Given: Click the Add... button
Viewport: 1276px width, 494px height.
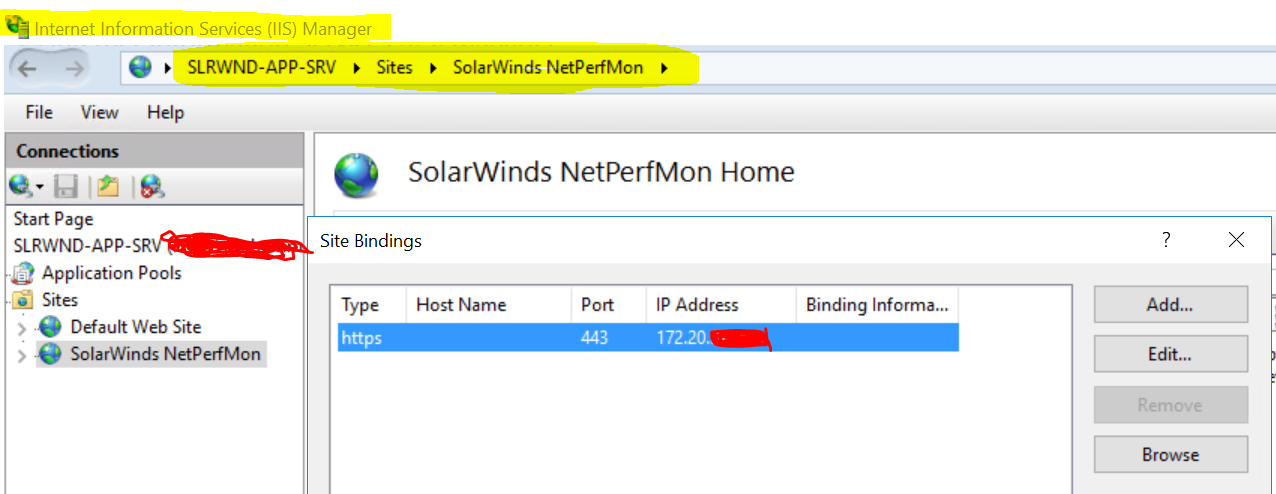Looking at the screenshot, I should point(1171,304).
